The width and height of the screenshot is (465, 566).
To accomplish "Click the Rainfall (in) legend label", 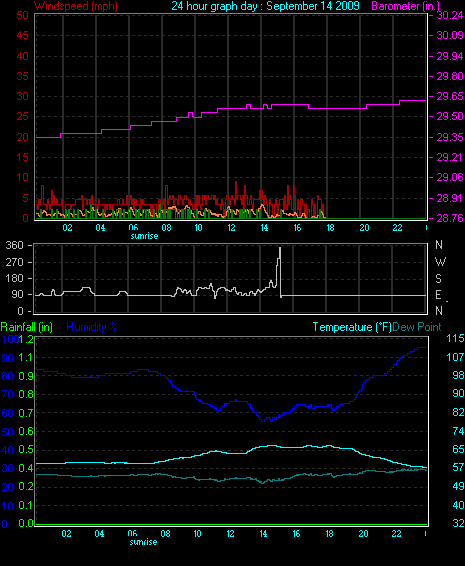I will pos(27,327).
